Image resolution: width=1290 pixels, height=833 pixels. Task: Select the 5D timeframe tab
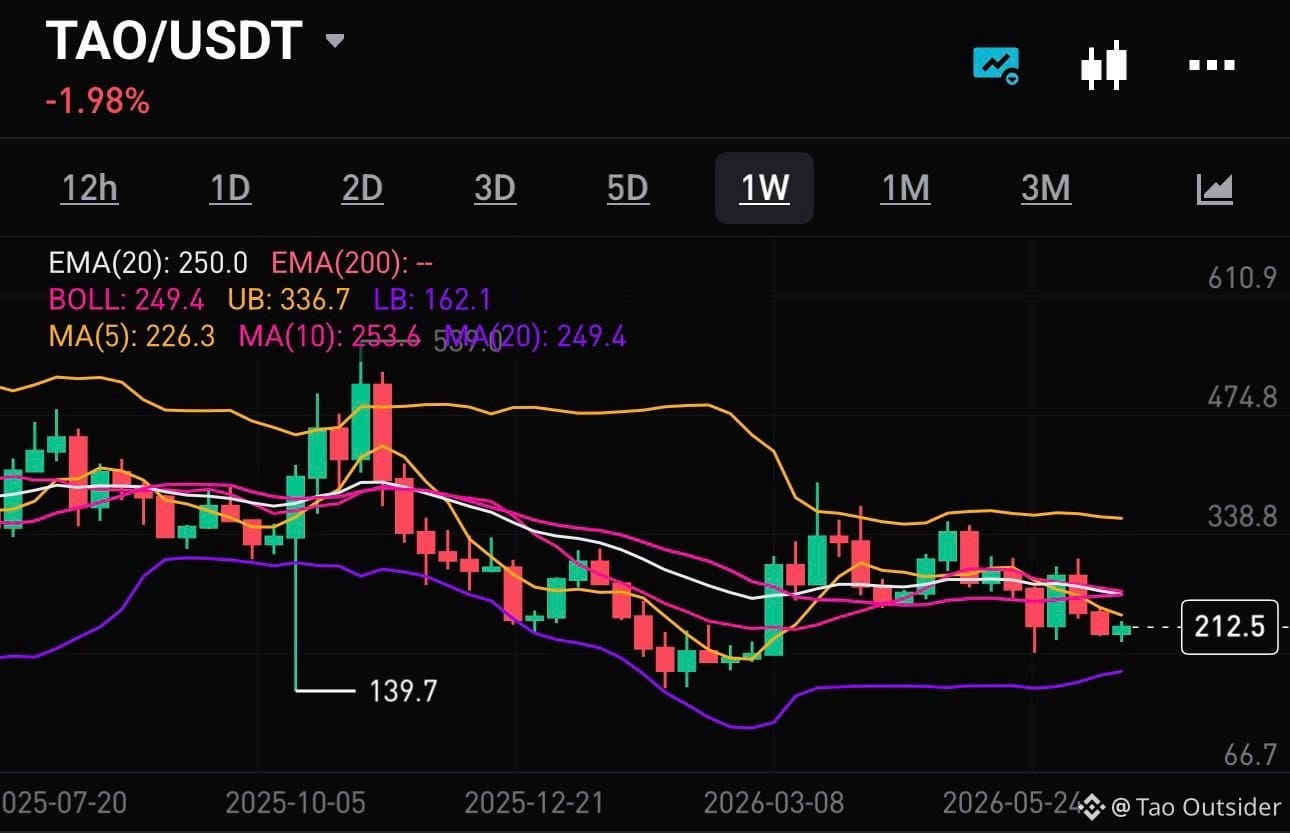click(x=628, y=188)
